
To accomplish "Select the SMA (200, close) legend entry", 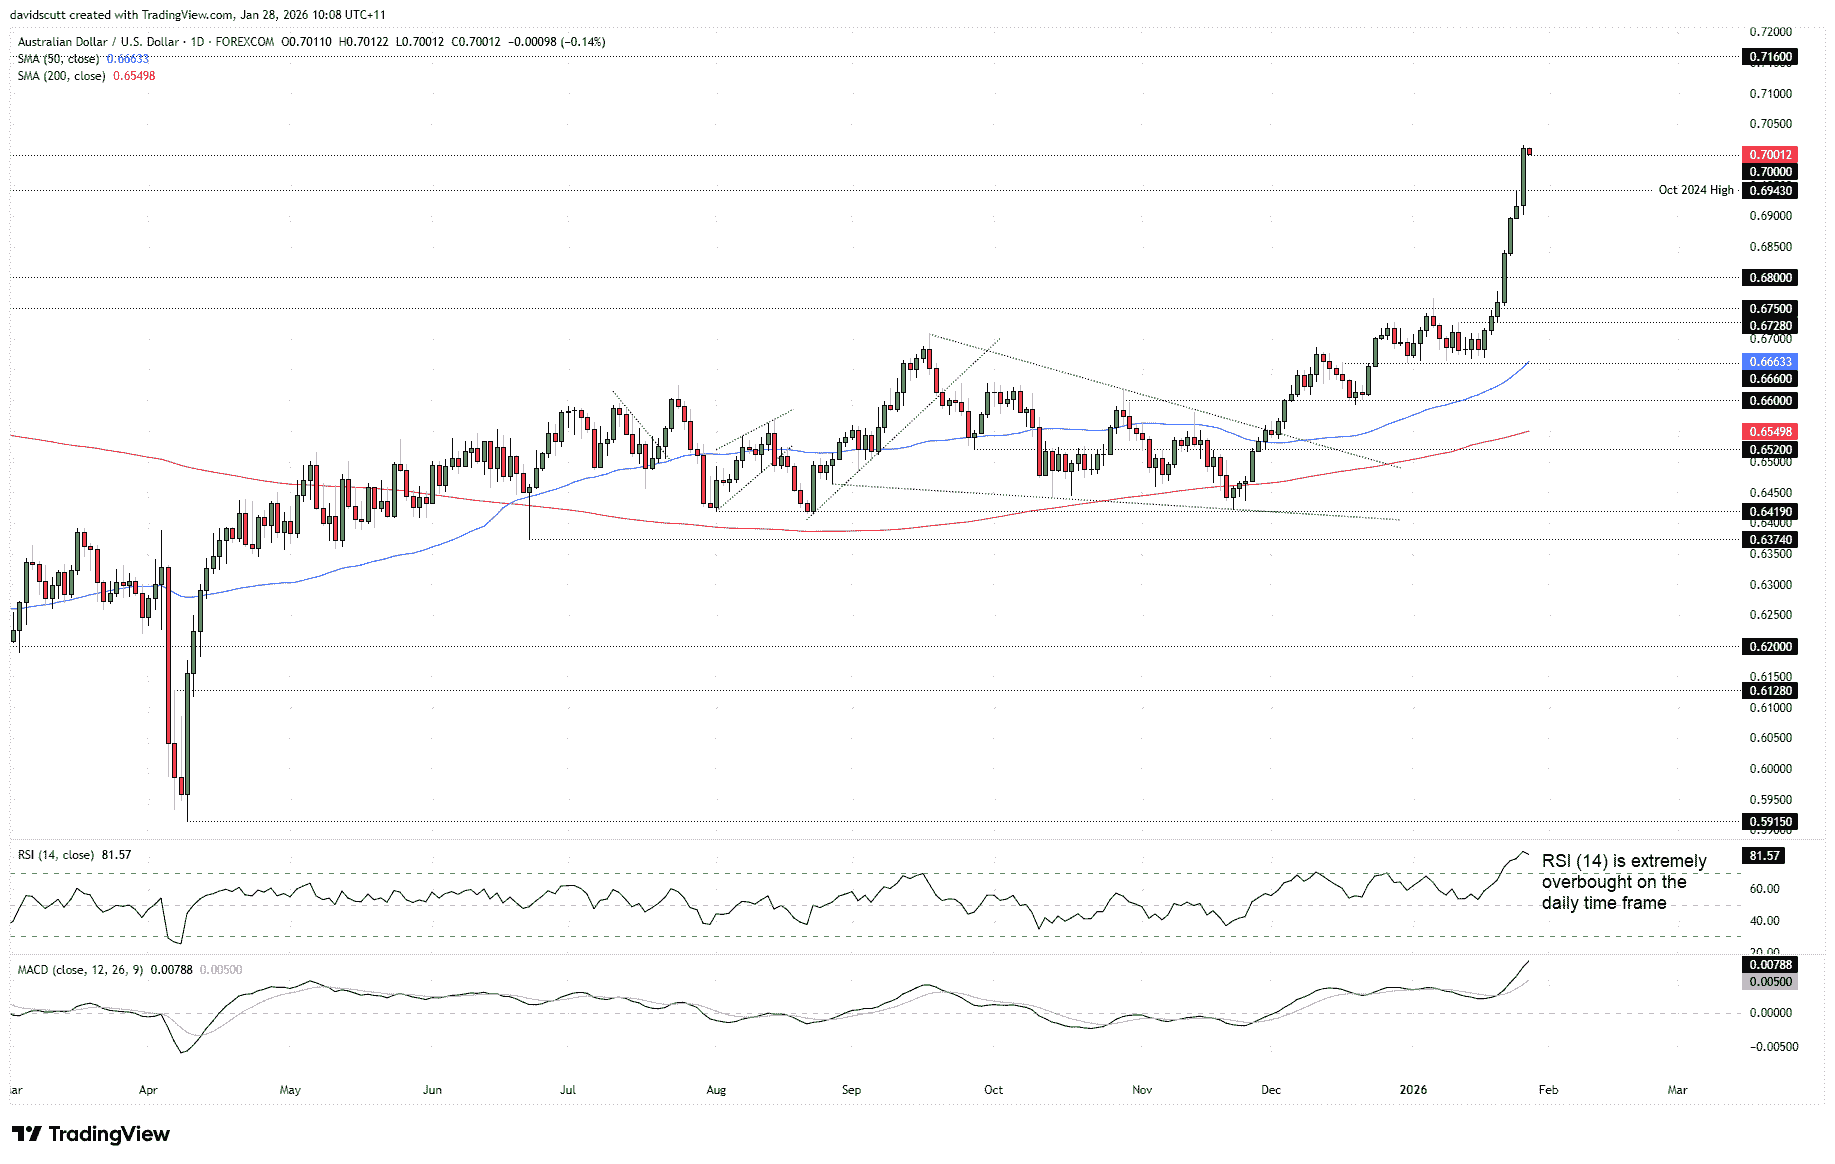I will 86,76.
